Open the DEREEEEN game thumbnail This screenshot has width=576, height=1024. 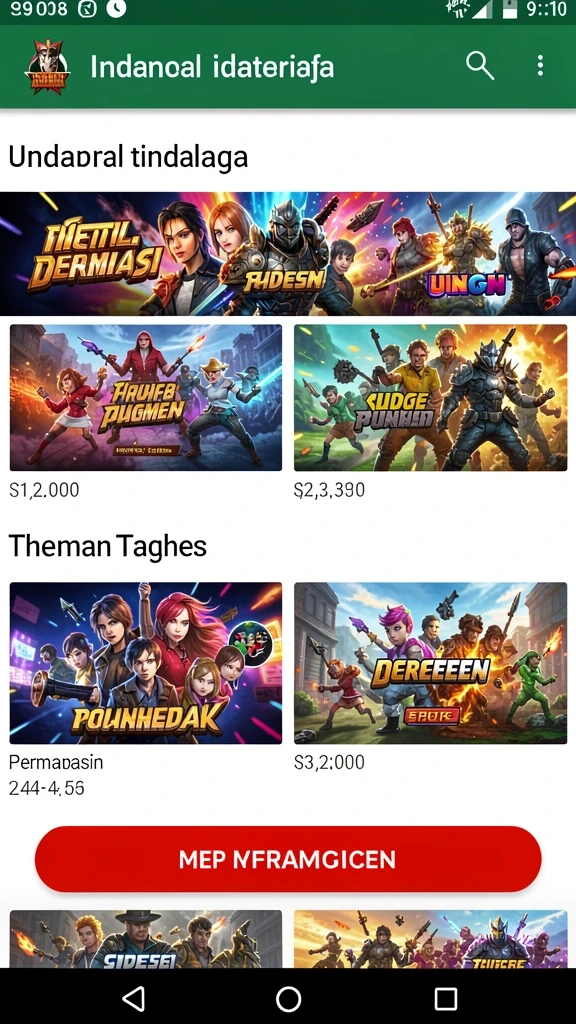pos(430,663)
